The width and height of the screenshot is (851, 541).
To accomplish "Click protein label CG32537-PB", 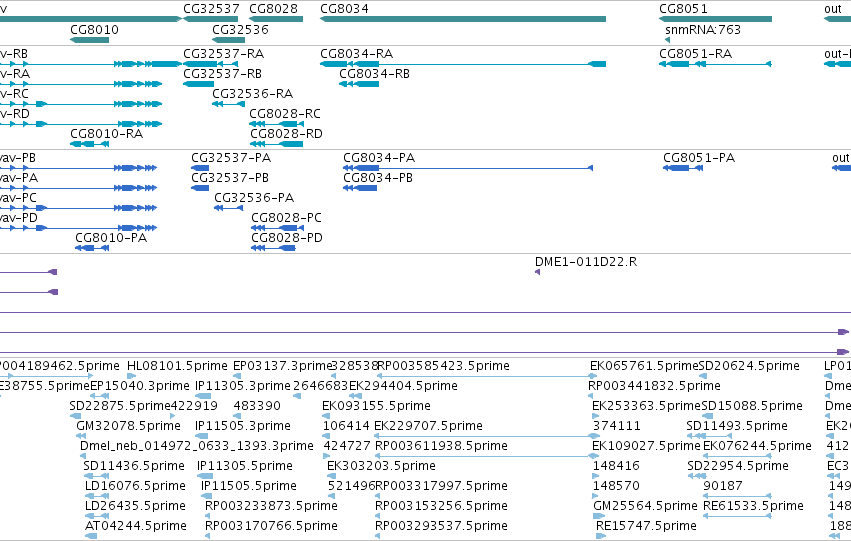I will point(230,177).
